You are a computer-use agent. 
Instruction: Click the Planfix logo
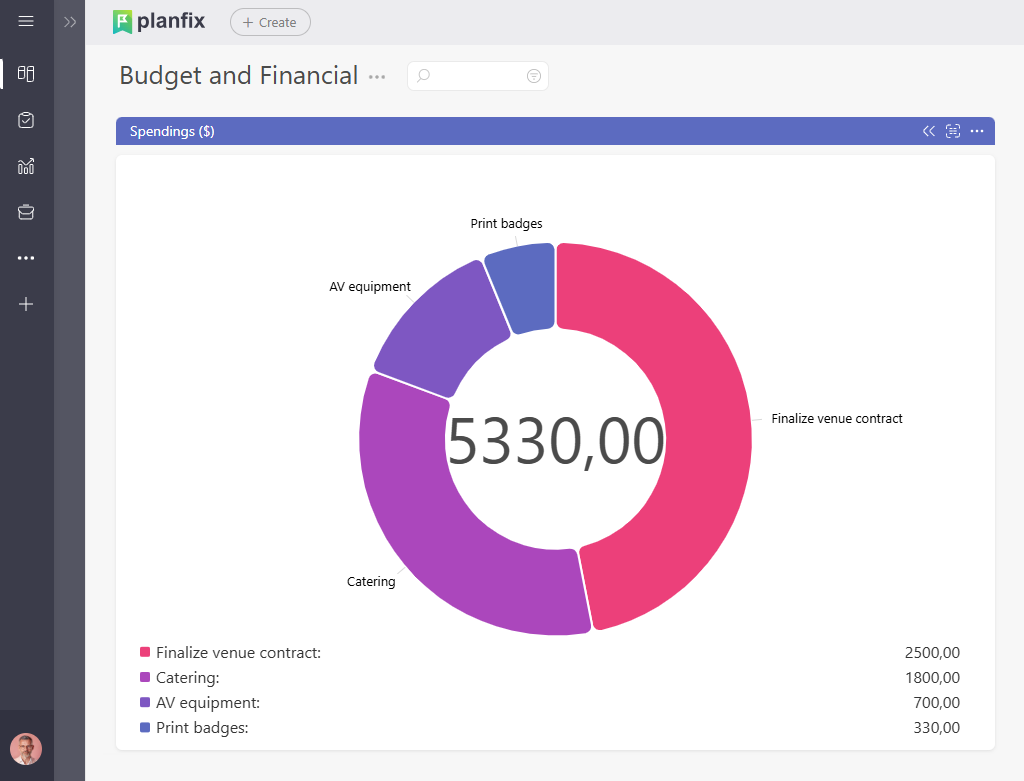[159, 22]
